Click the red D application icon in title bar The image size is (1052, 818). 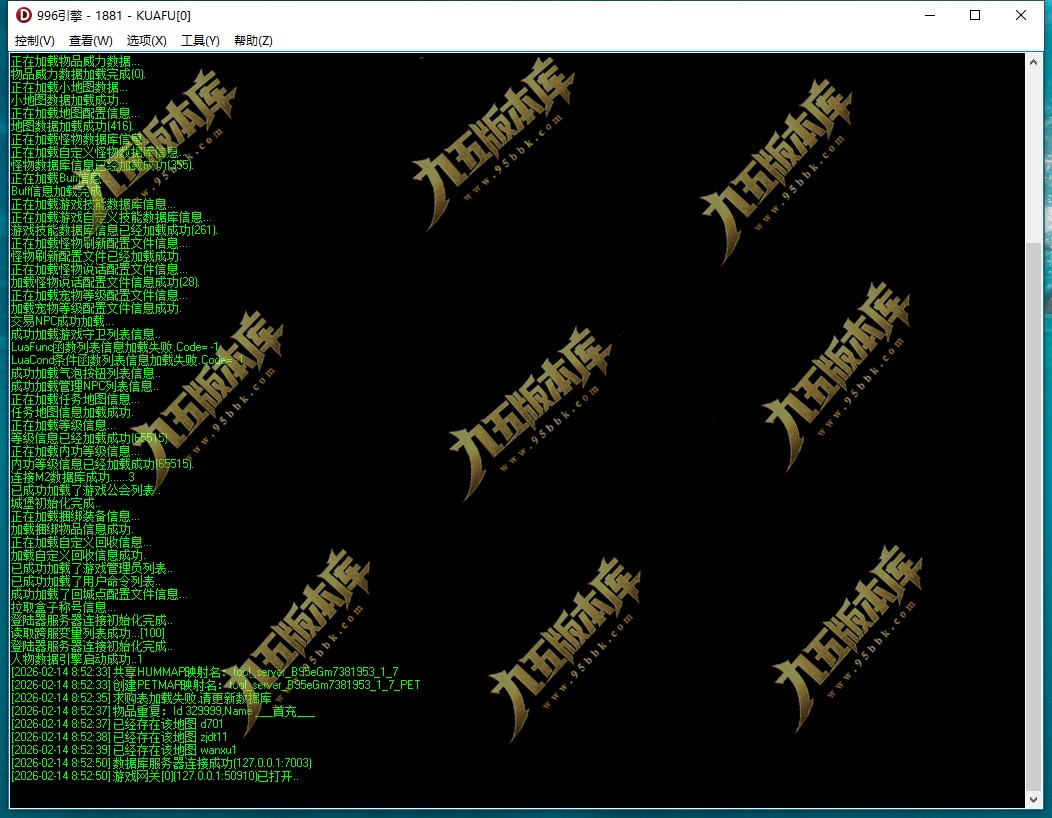(x=23, y=15)
